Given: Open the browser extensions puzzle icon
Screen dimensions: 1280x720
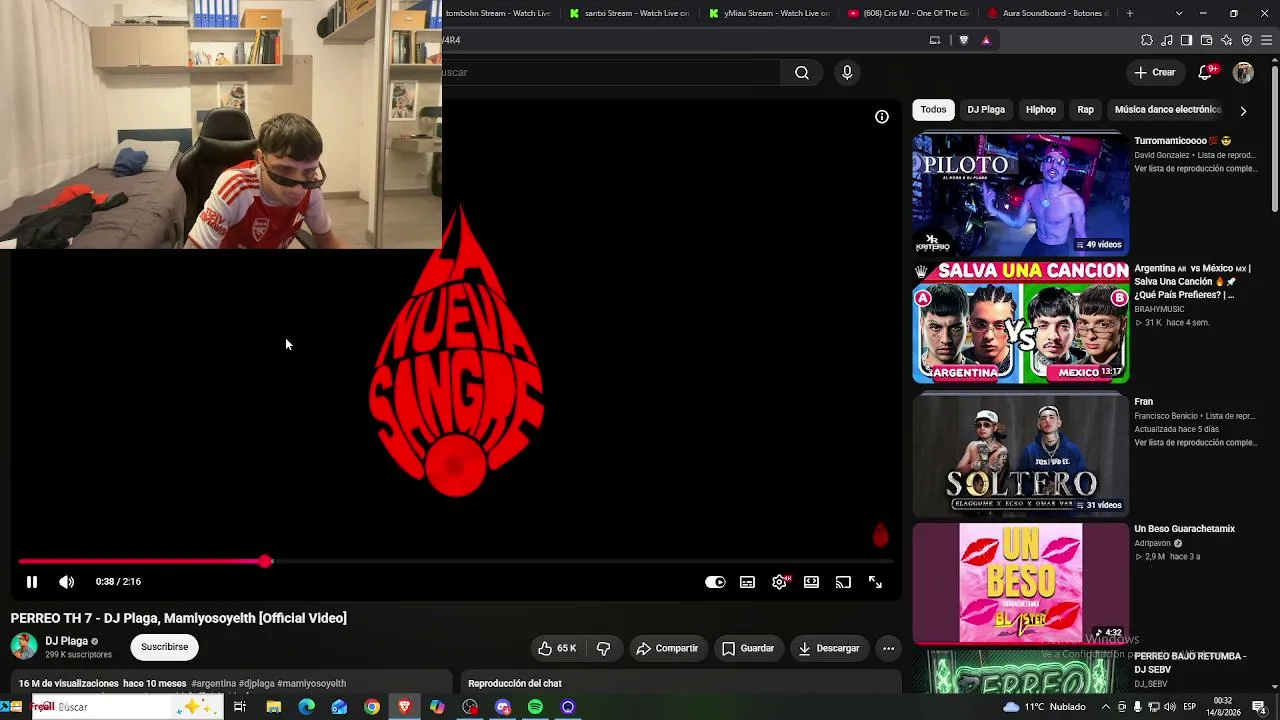Looking at the screenshot, I should pyautogui.click(x=1147, y=40).
